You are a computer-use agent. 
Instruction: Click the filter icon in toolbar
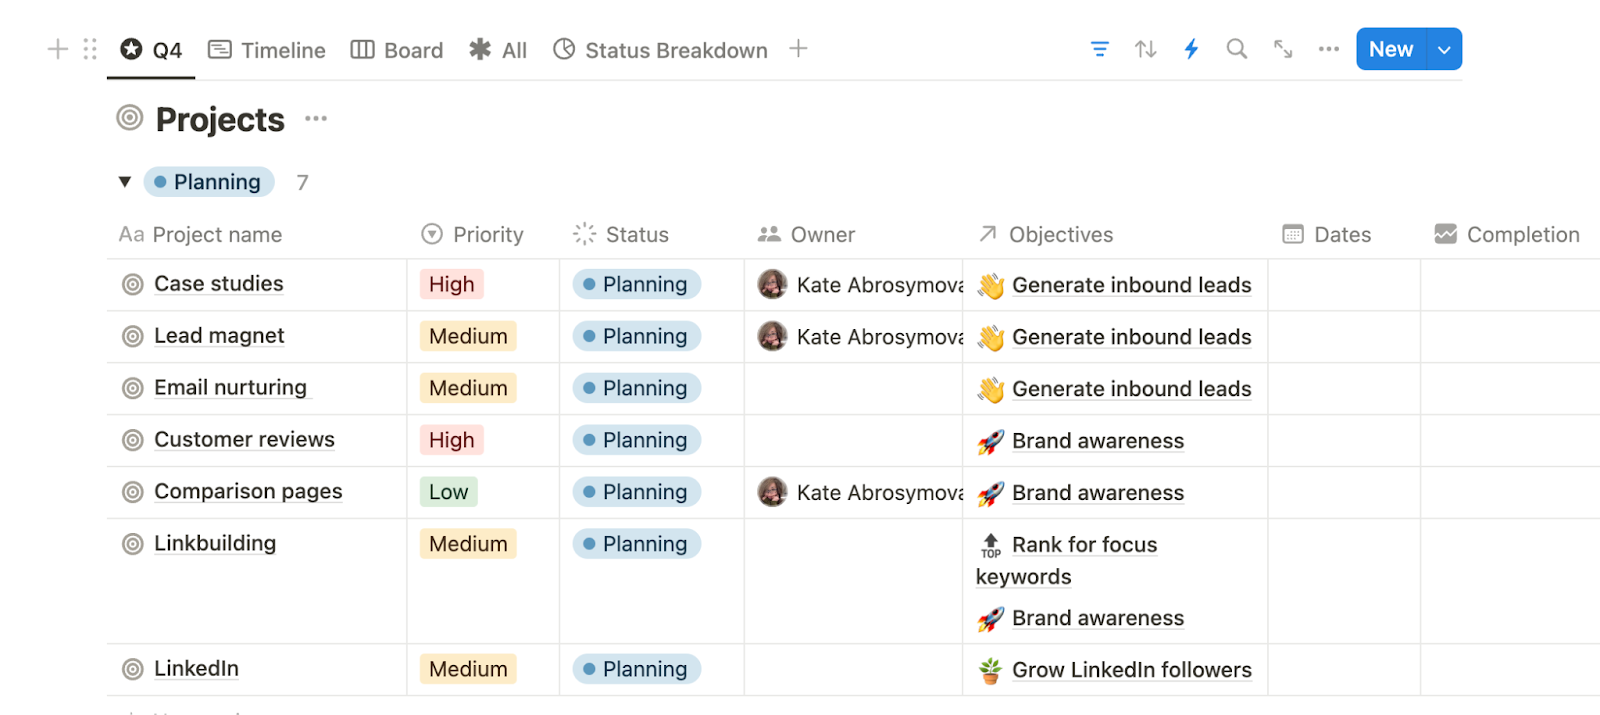coord(1099,49)
